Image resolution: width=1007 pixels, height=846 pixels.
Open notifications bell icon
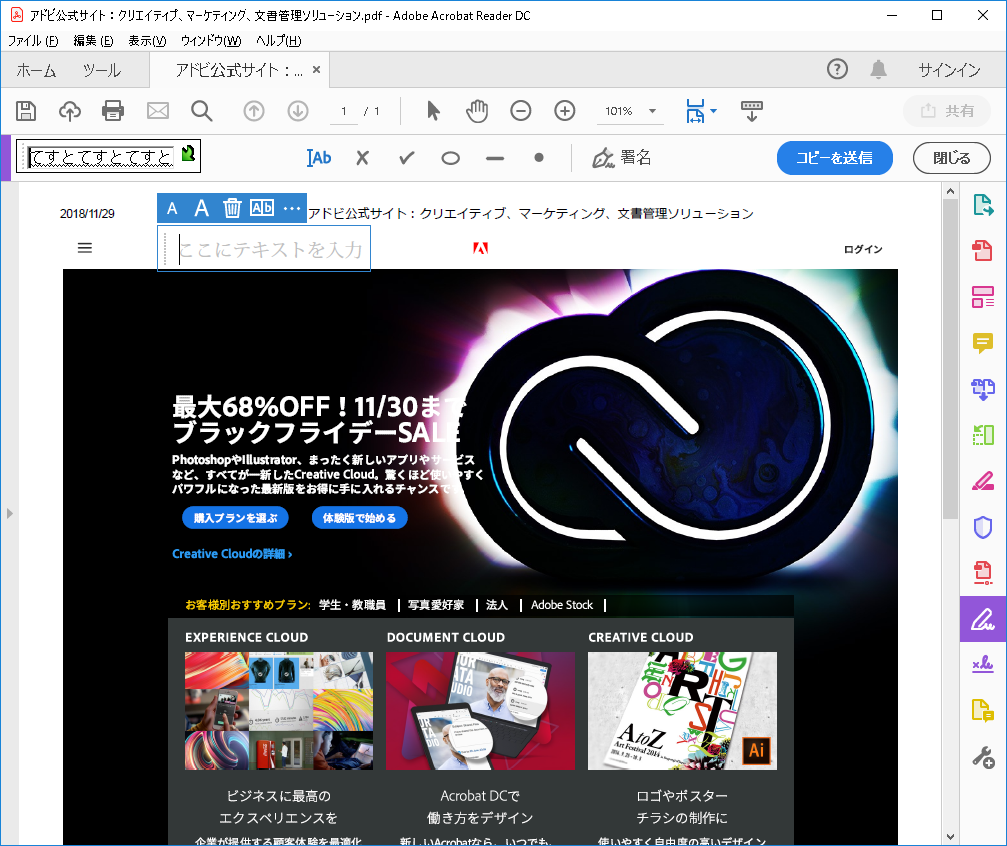click(879, 69)
